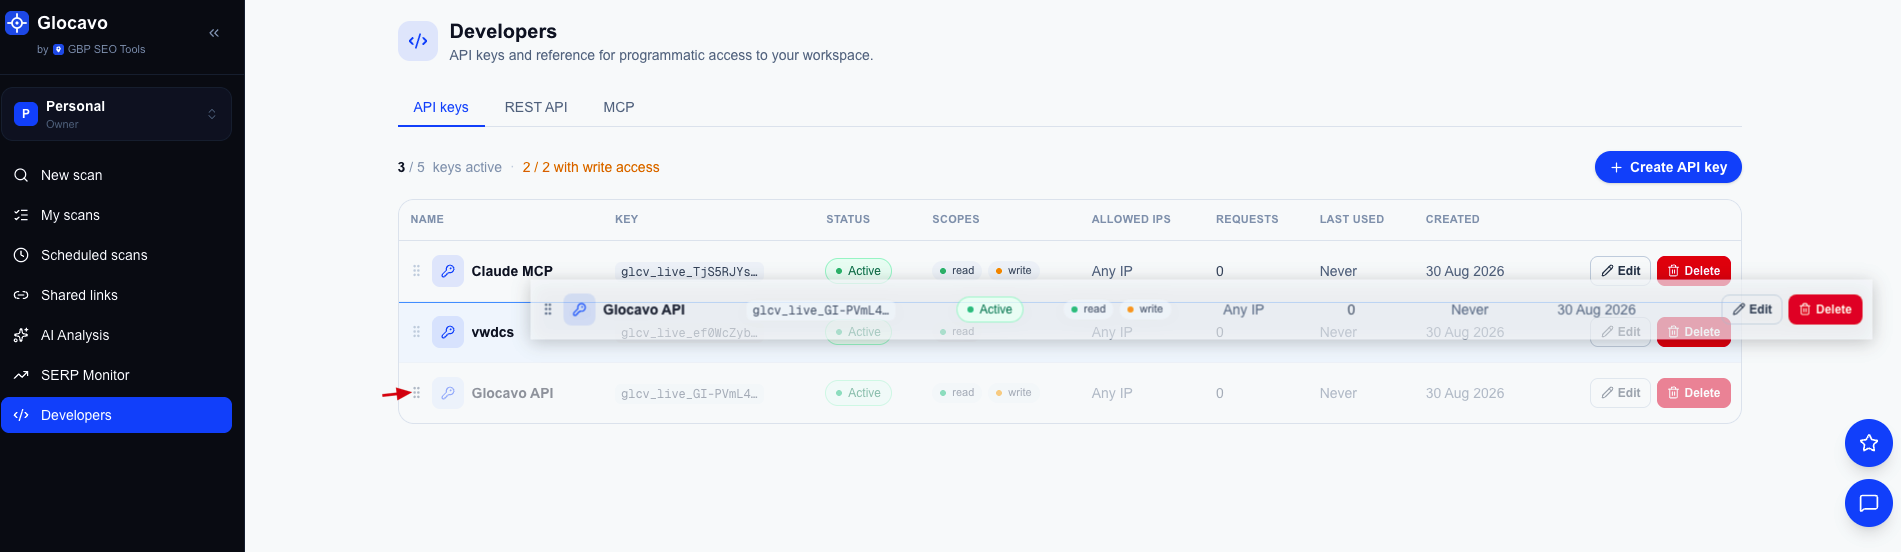
Task: Click the STATUS column header
Action: tap(848, 219)
